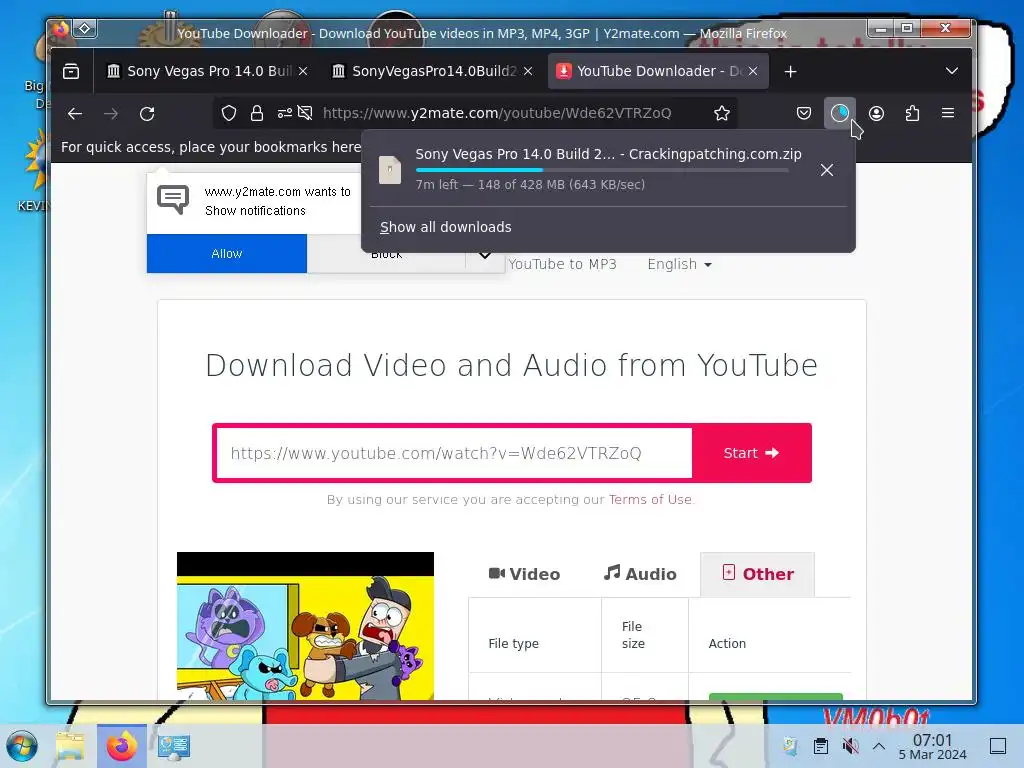Click the blocked notifications icon in address bar
The image size is (1024, 768).
[305, 114]
